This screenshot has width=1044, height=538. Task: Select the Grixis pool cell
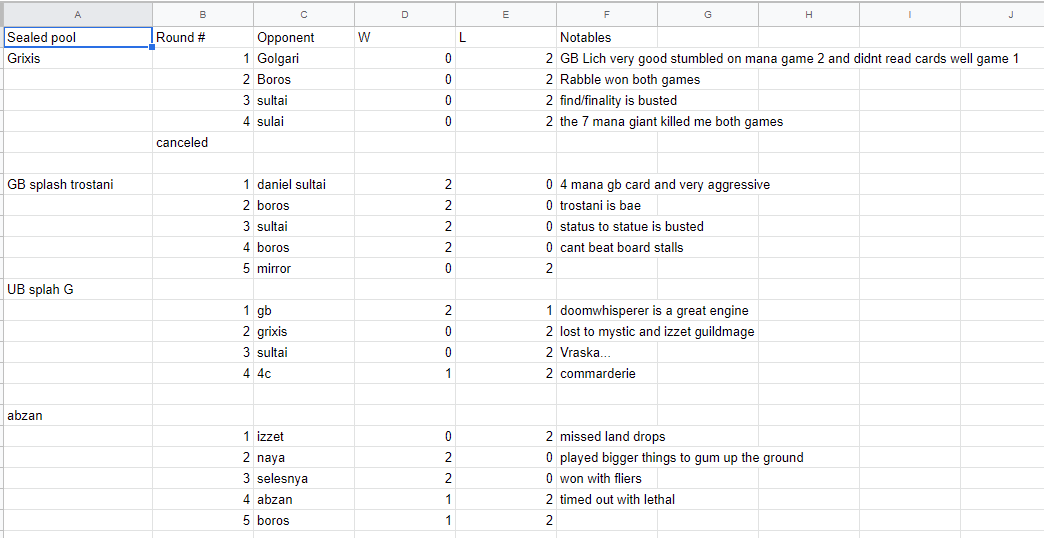click(x=79, y=59)
